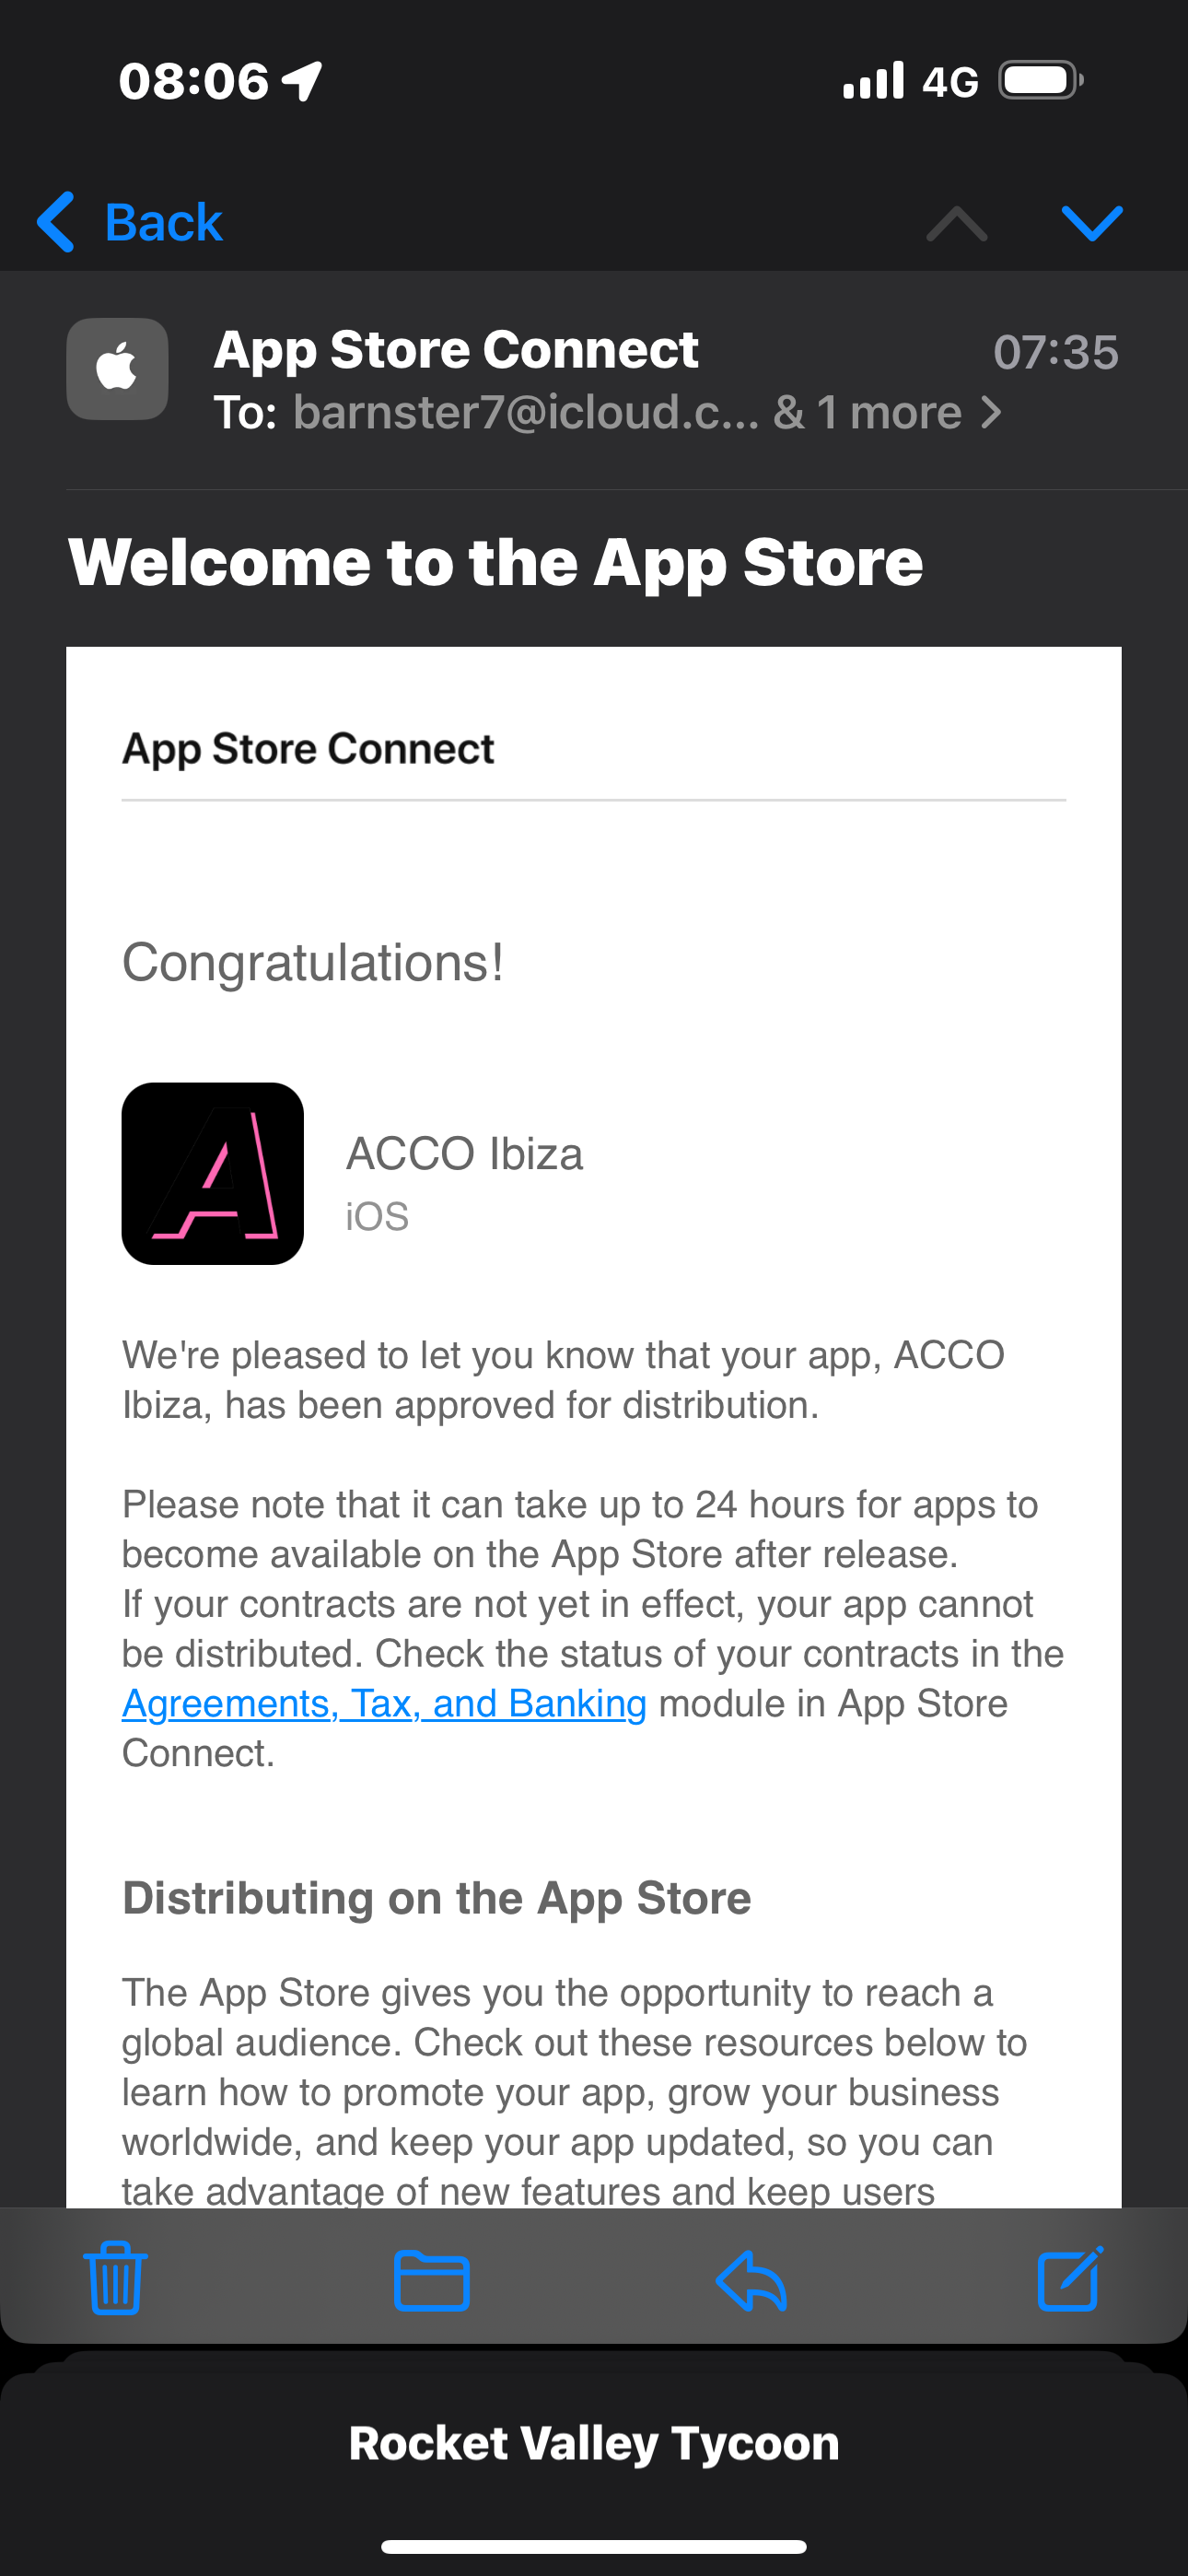Viewport: 1188px width, 2576px height.
Task: Go to next message with down chevron
Action: tap(1091, 223)
